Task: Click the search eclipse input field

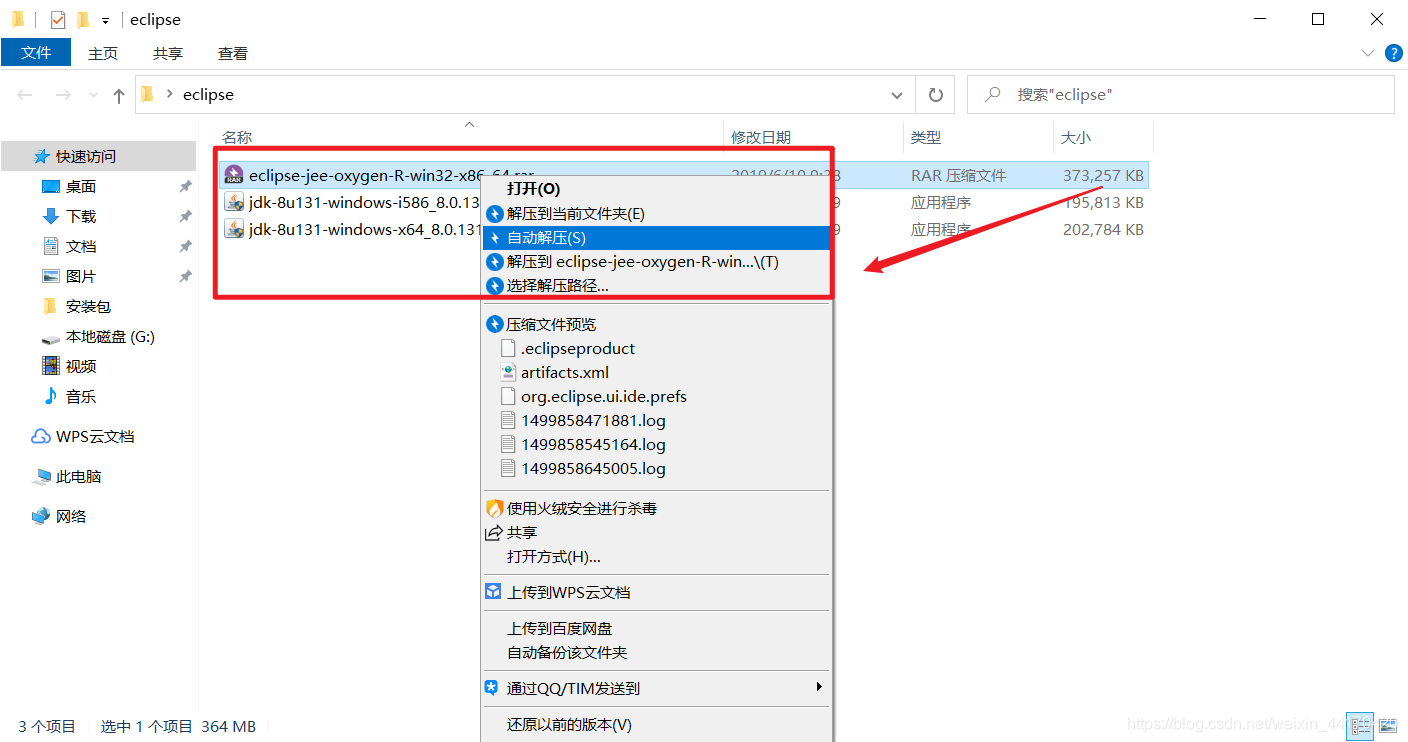Action: 1180,95
